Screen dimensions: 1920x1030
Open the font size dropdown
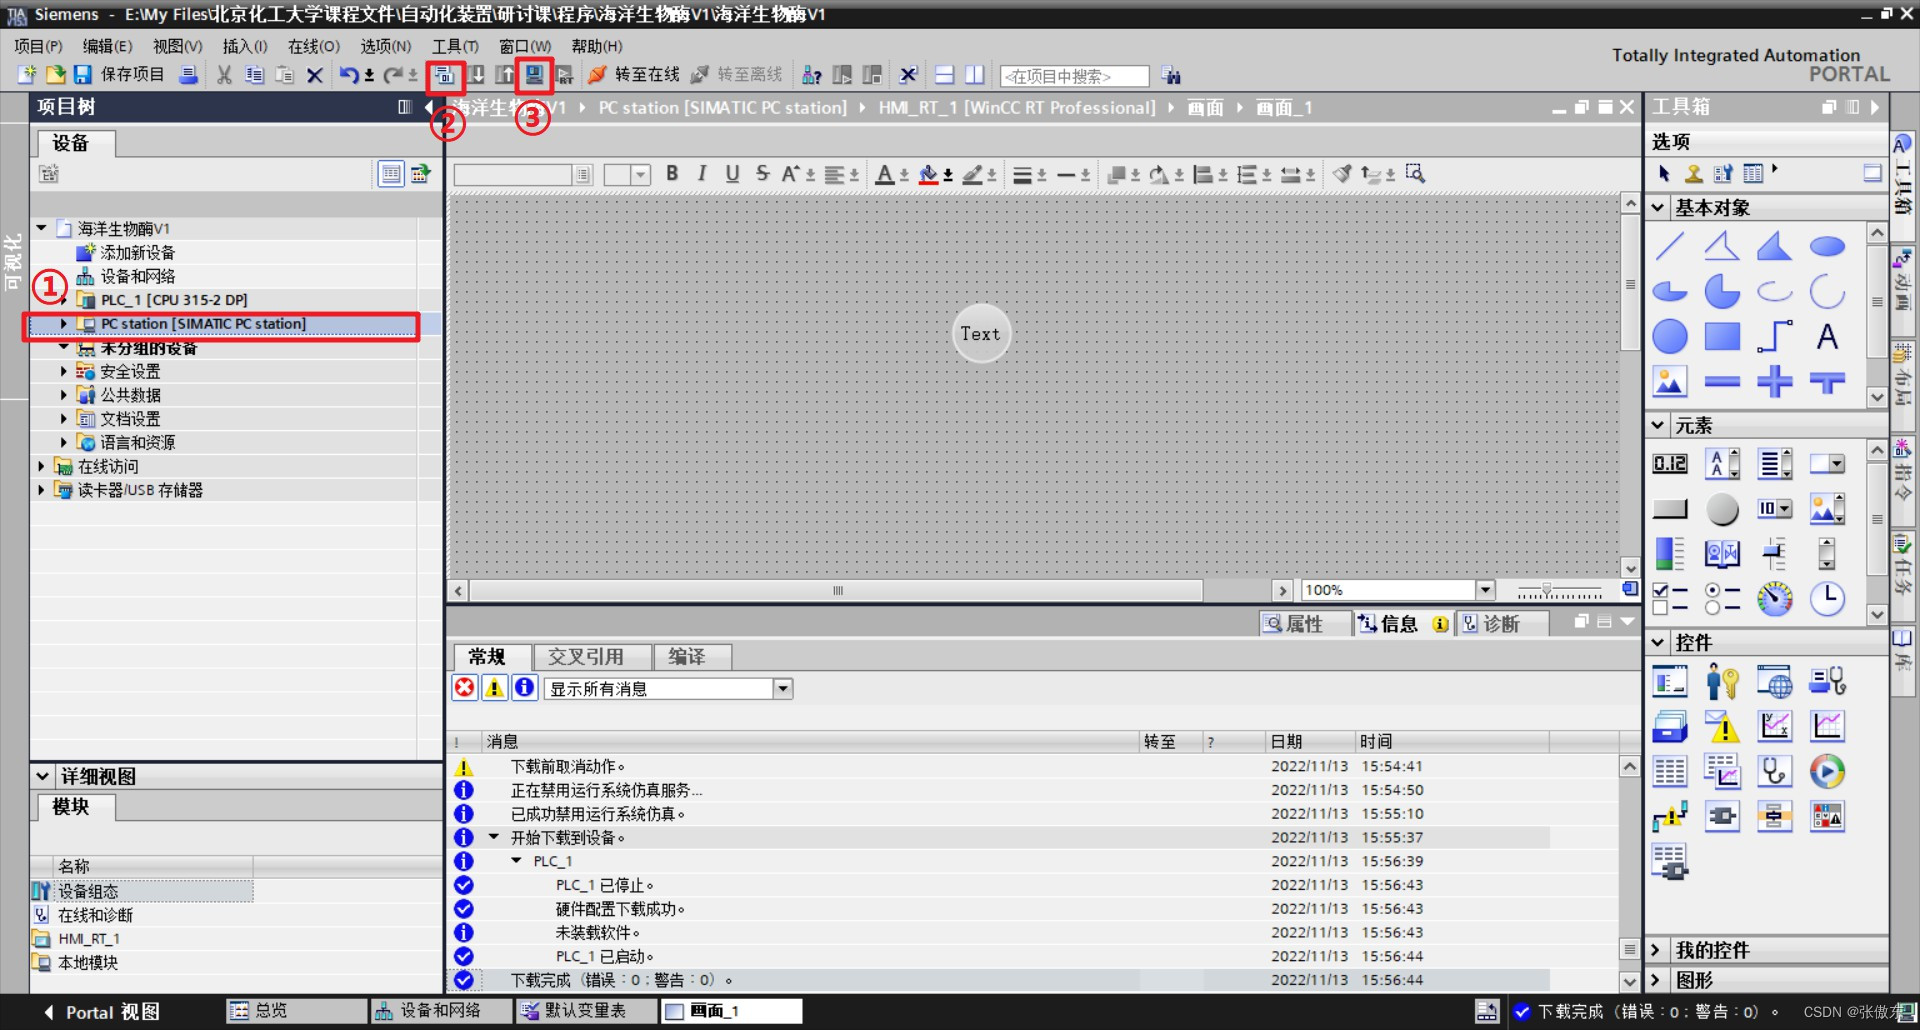tap(641, 175)
